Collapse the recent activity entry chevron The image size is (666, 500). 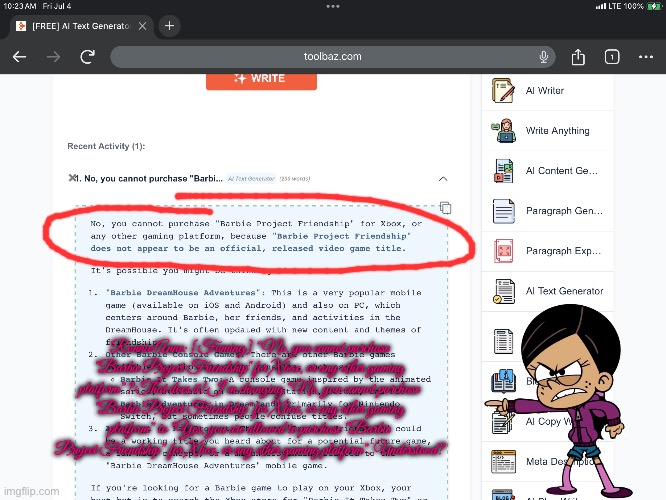(443, 179)
